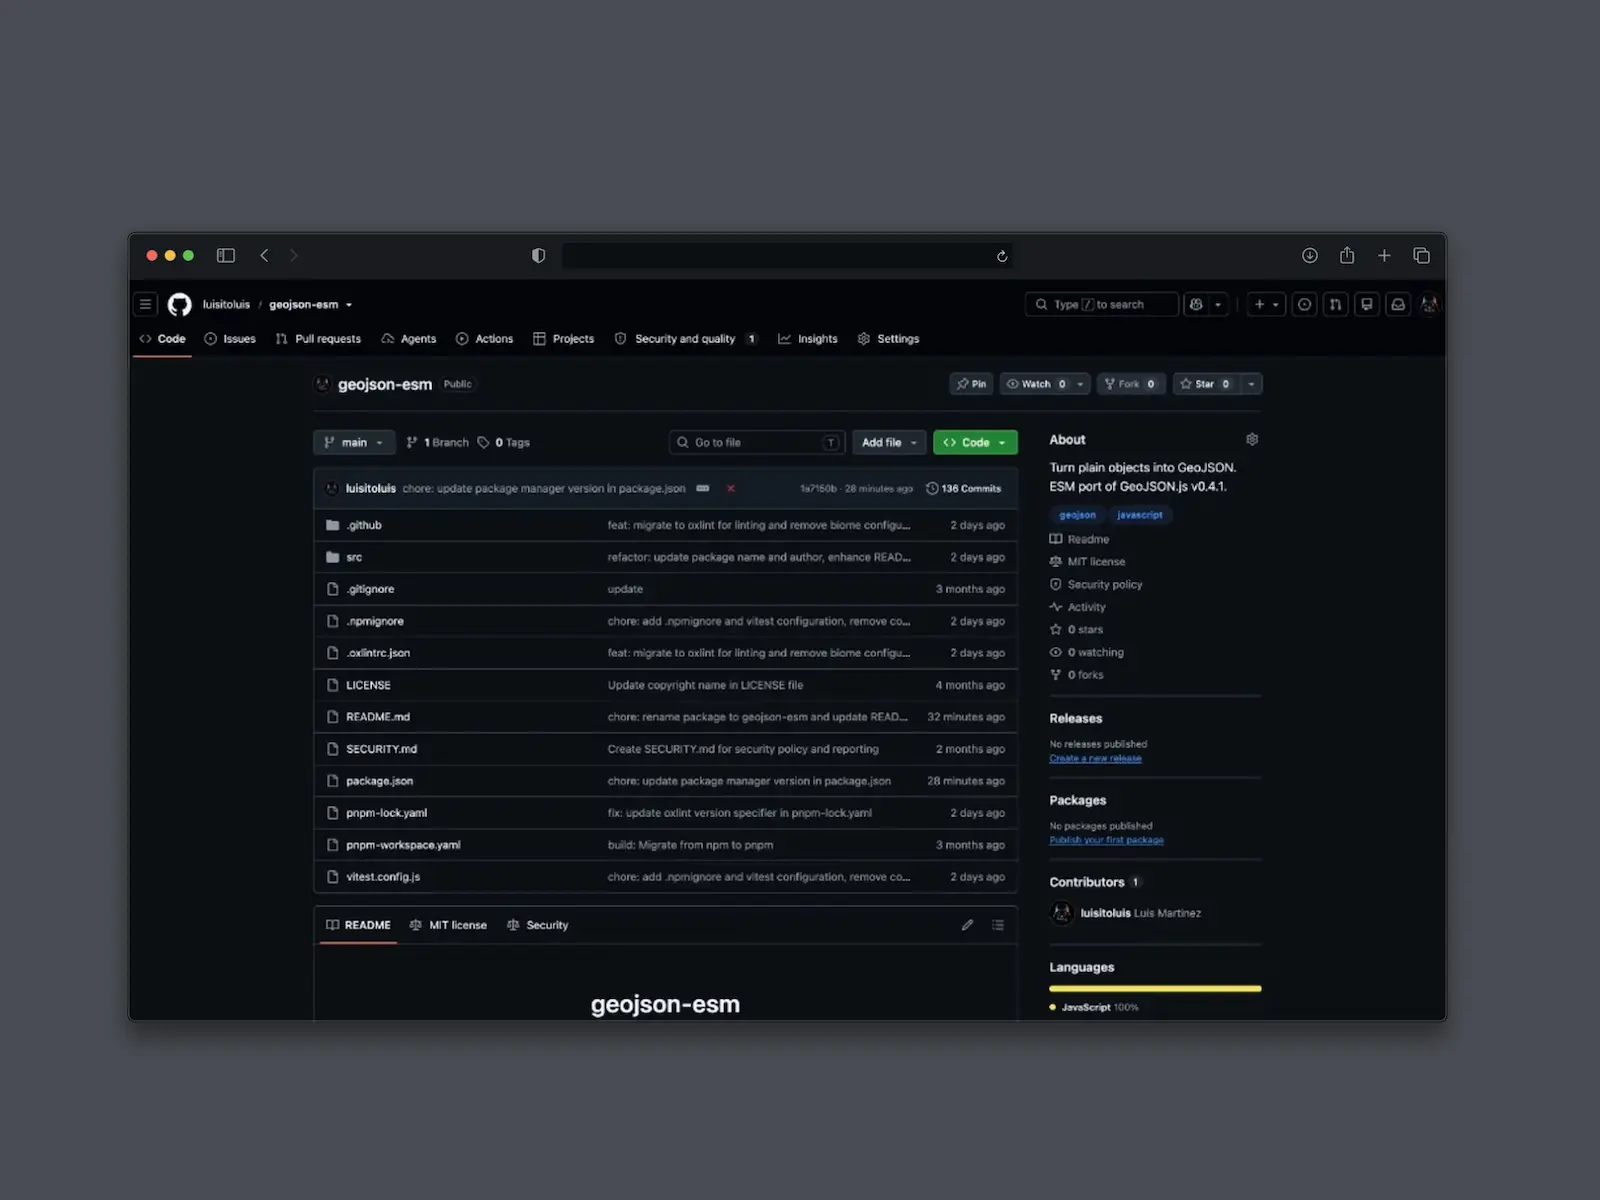Open the Settings tab

pos(888,339)
